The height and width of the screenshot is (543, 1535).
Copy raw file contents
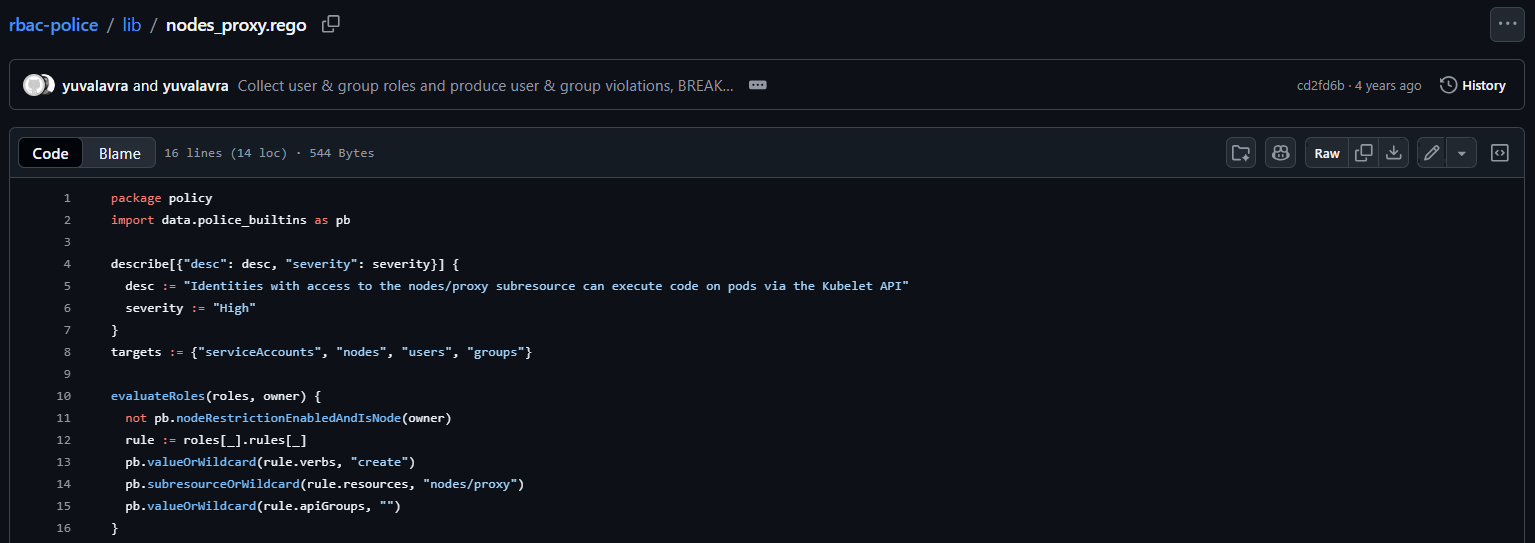click(1363, 153)
